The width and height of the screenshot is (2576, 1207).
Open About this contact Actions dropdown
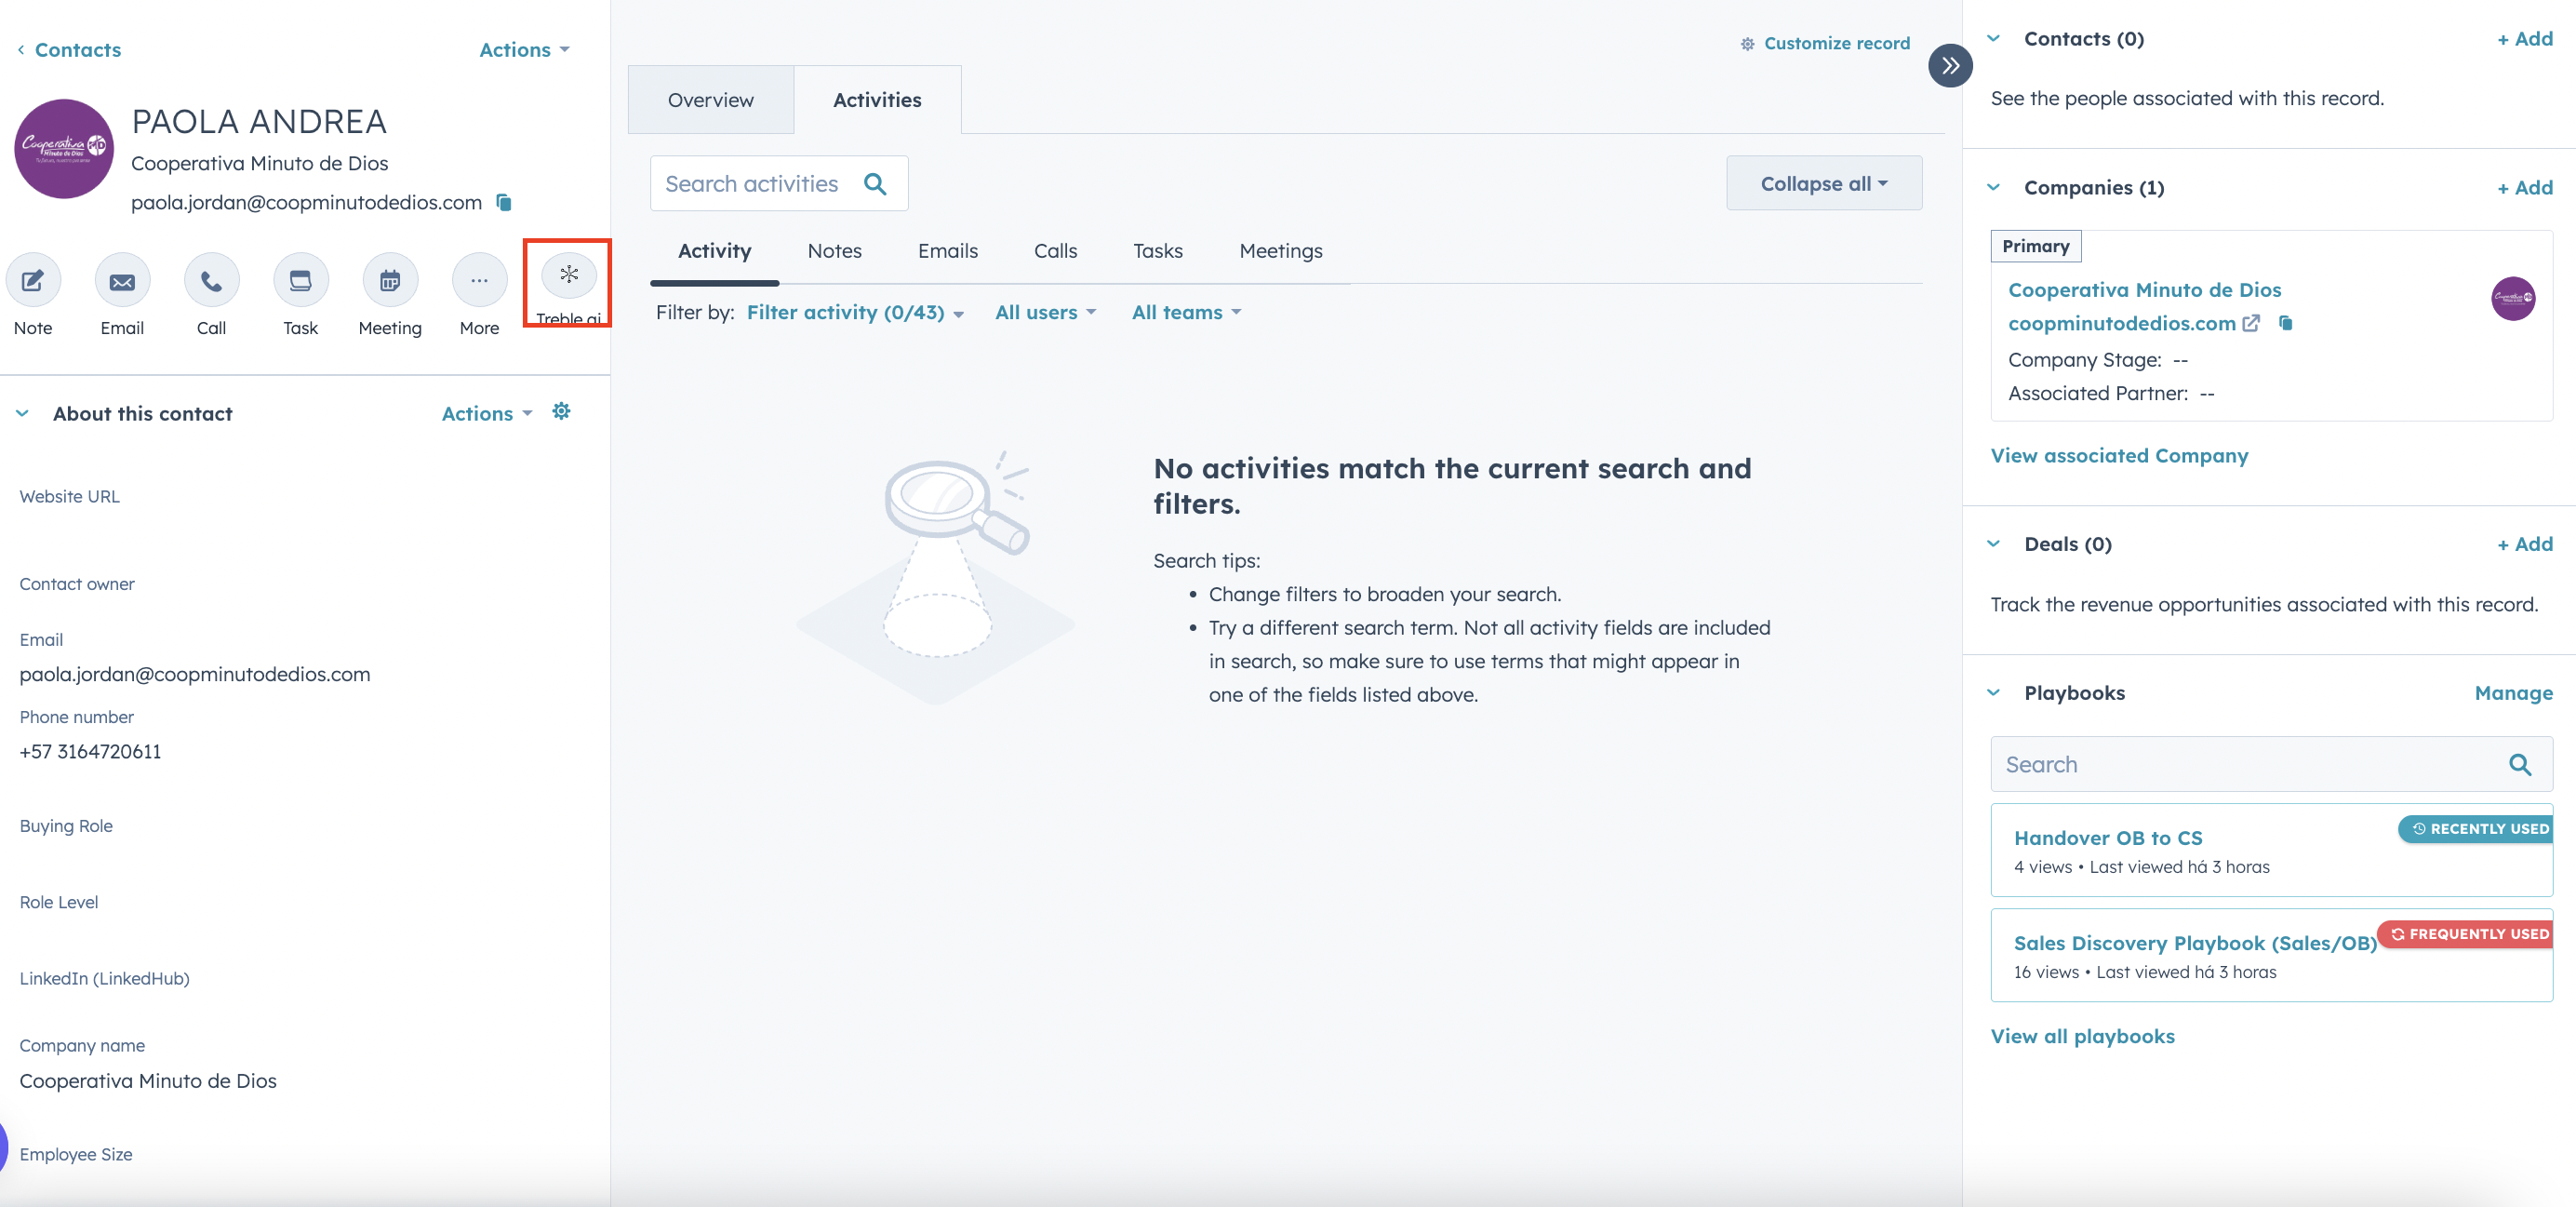click(487, 413)
